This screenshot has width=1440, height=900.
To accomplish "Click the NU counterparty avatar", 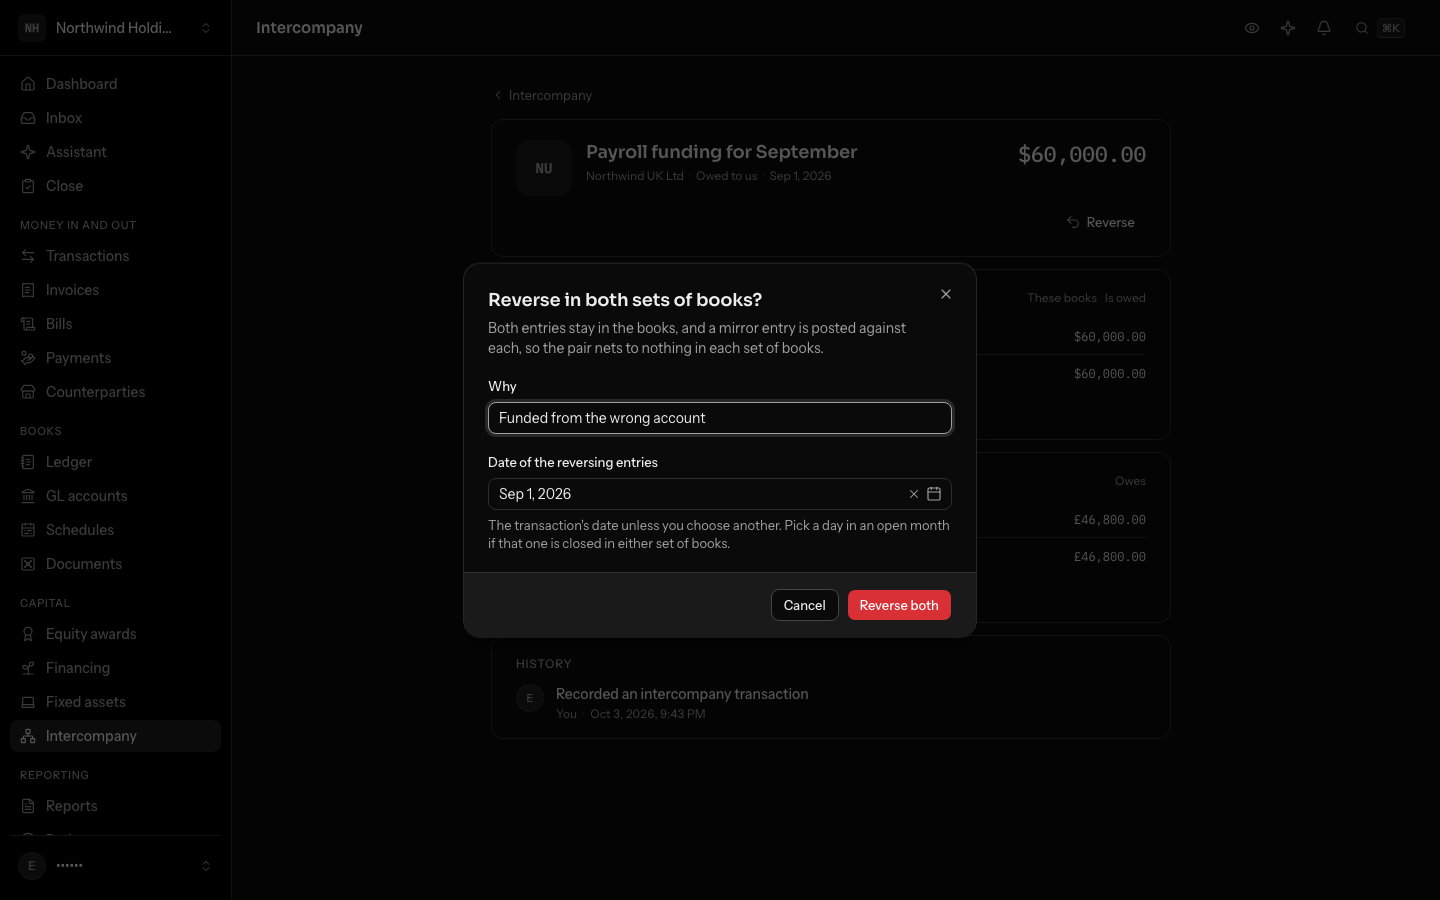I will 544,168.
